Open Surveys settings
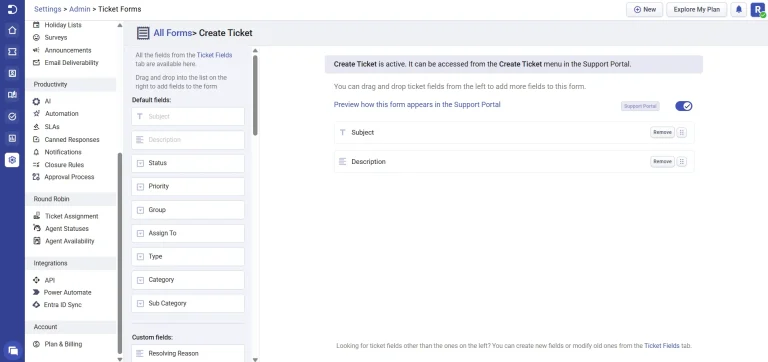This screenshot has width=768, height=362. (55, 37)
